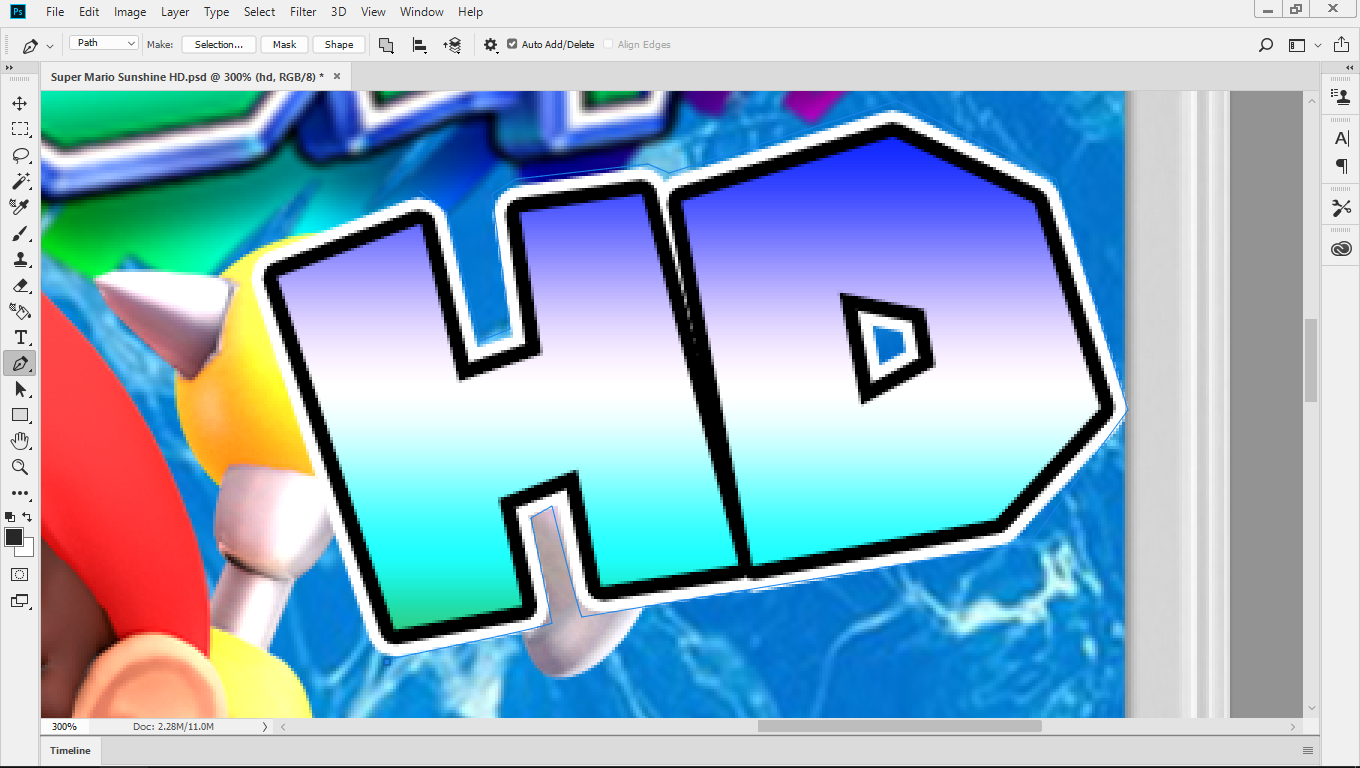The height and width of the screenshot is (768, 1360).
Task: Open the workspace switcher dropdown arrow
Action: tap(1318, 45)
